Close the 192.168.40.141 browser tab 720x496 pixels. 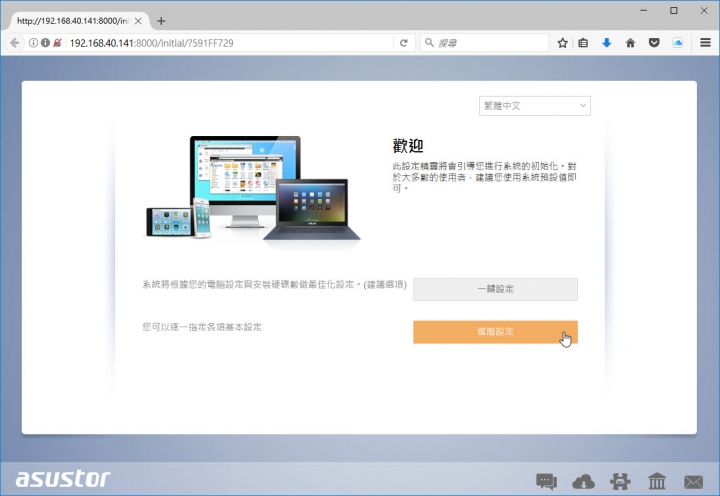138,21
